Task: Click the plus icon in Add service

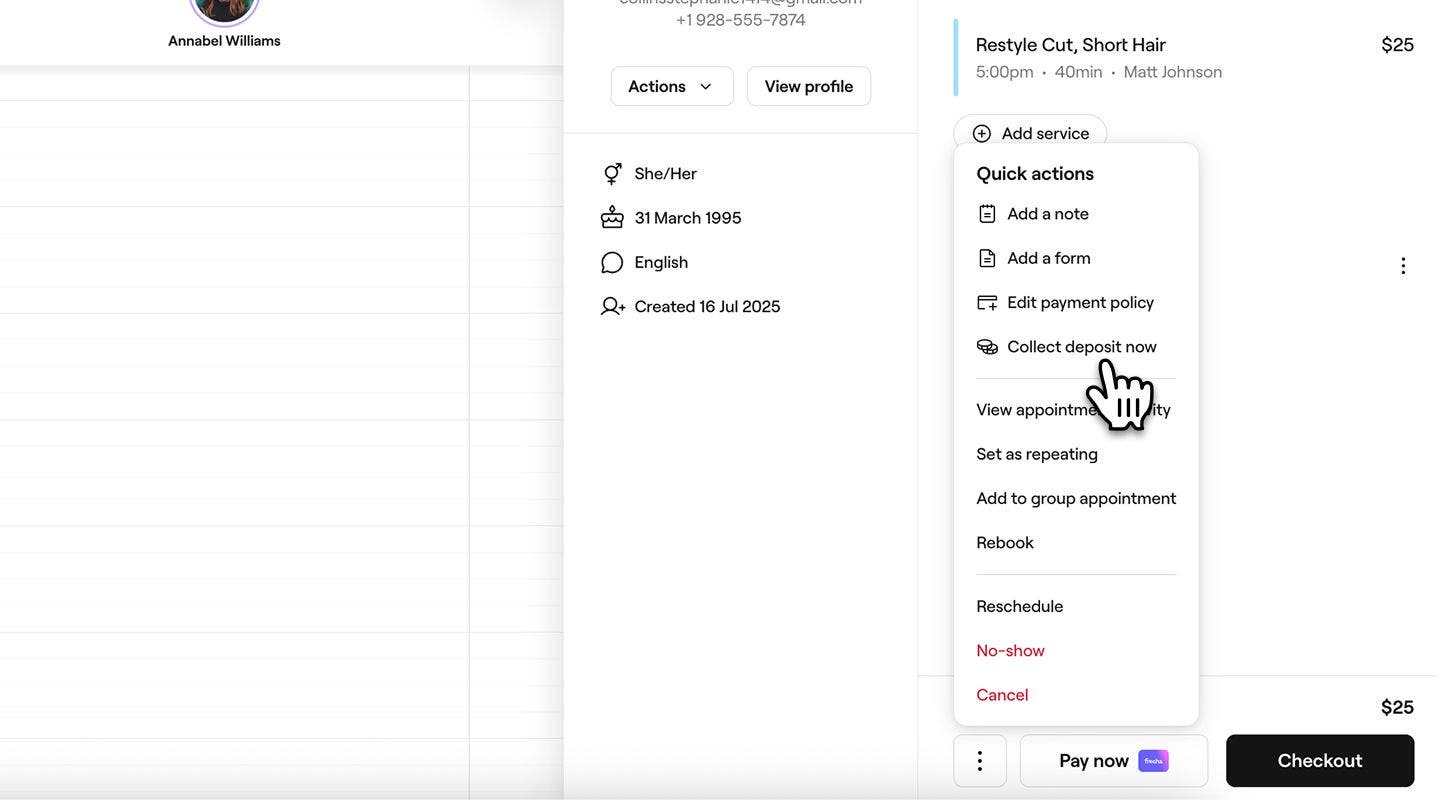Action: [982, 134]
